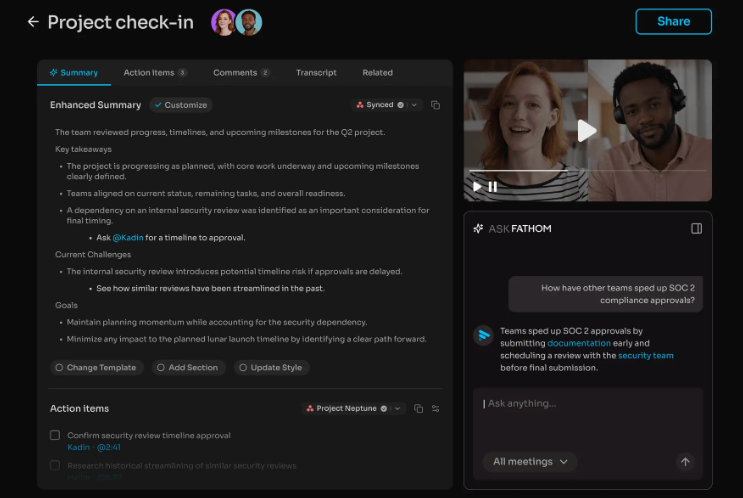Seek on the video progress bar
Image resolution: width=743 pixels, height=498 pixels.
point(588,170)
